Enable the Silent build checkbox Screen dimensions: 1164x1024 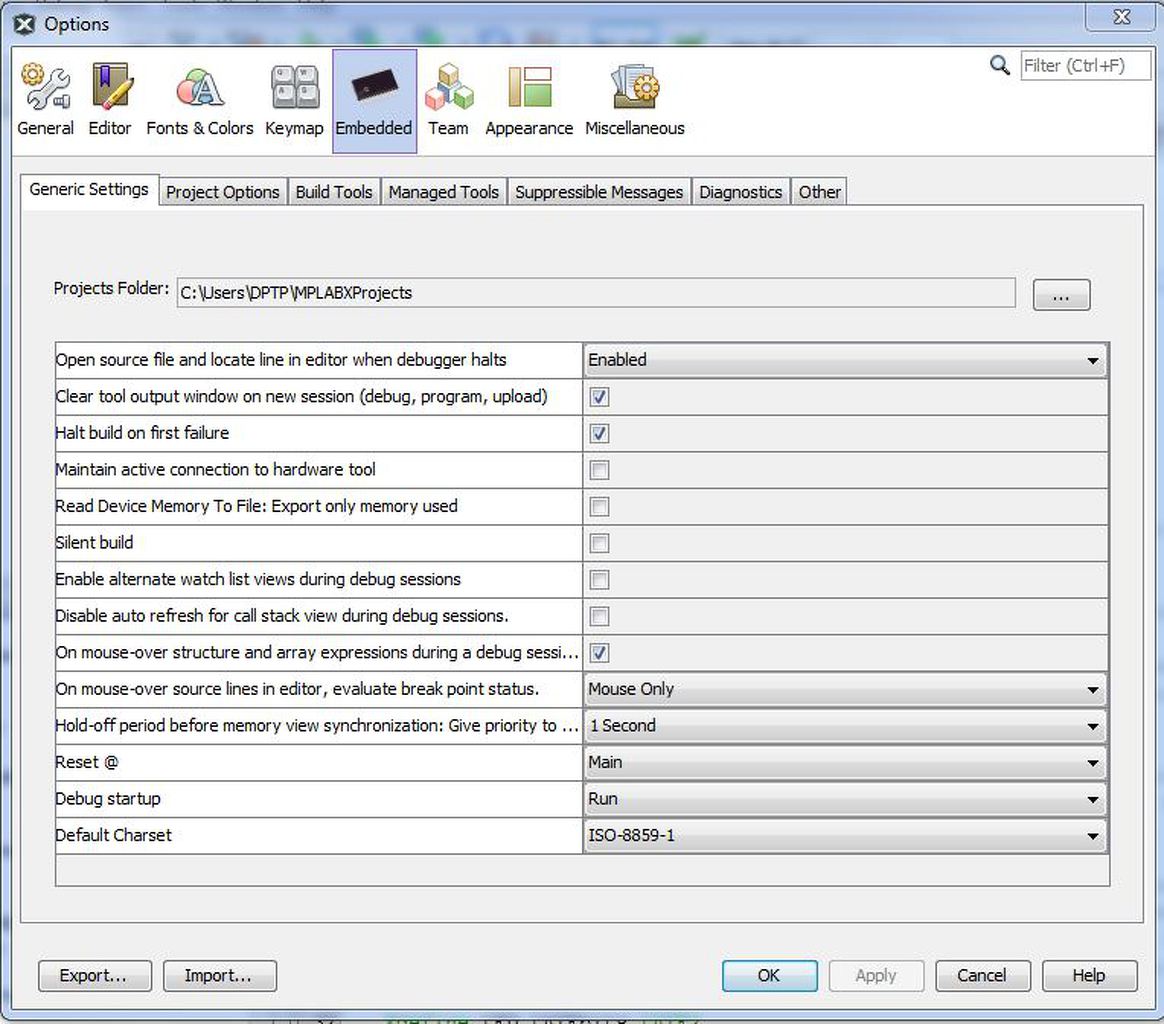click(599, 543)
